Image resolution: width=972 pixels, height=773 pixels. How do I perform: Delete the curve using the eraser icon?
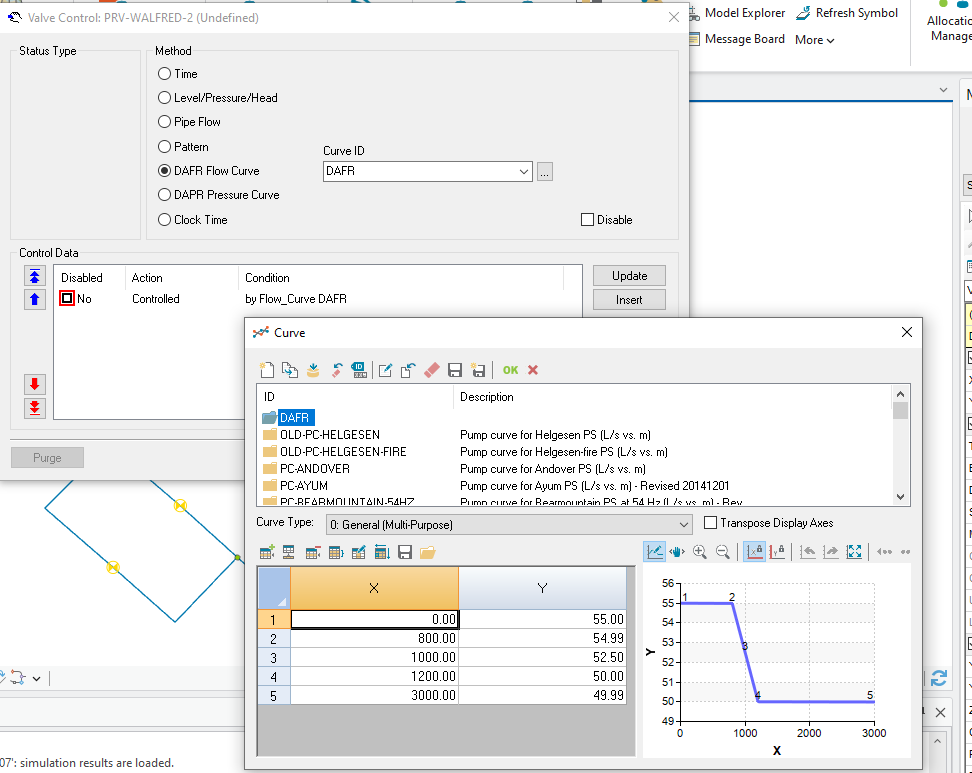(x=431, y=370)
